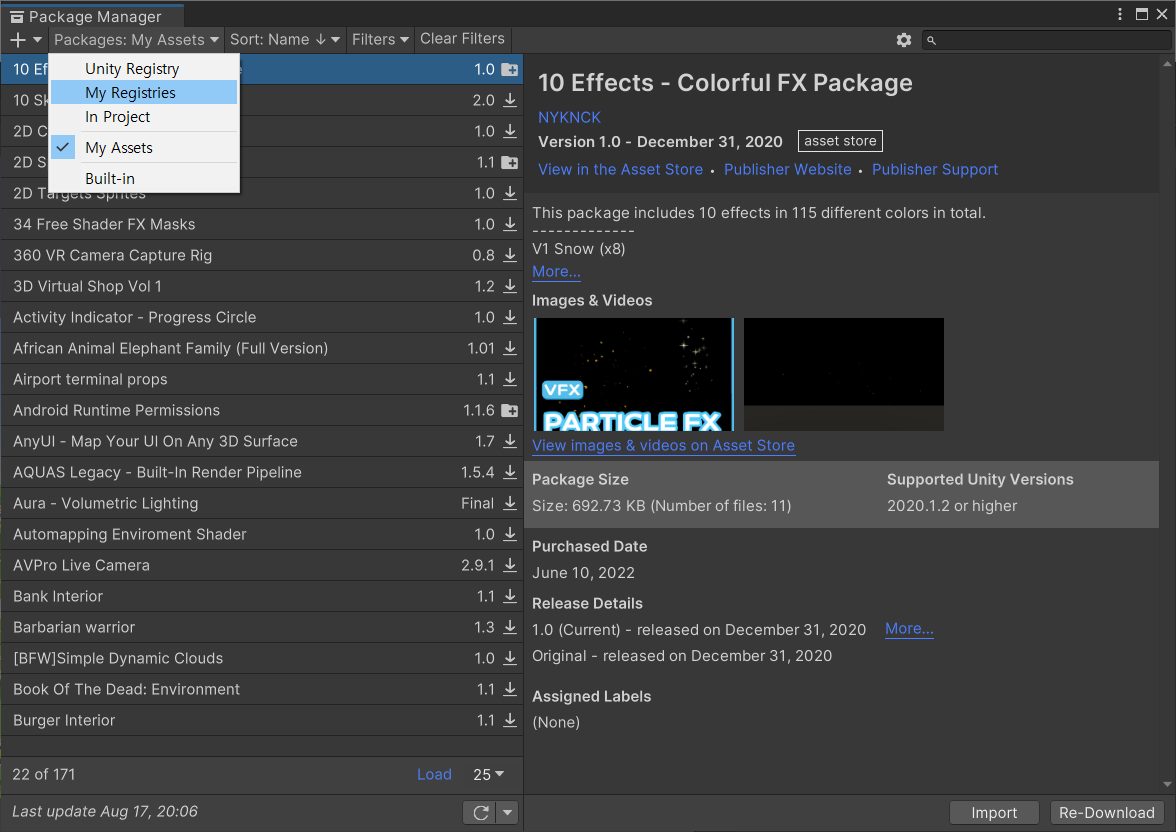This screenshot has height=832, width=1176.
Task: Show more release details via More...
Action: point(909,629)
